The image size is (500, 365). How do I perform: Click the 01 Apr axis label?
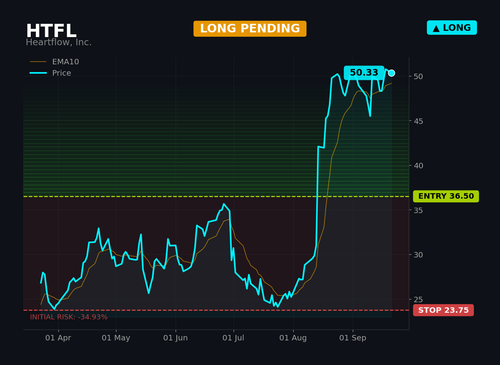tap(58, 338)
